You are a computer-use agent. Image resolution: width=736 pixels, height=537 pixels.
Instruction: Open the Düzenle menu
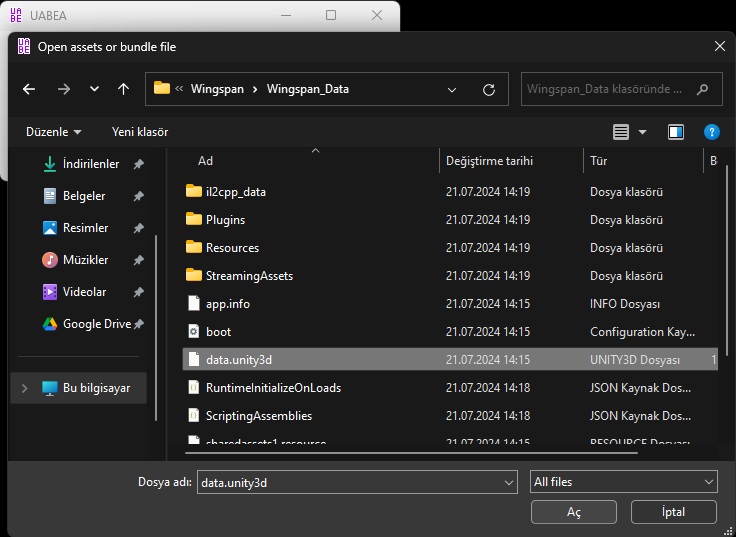[54, 132]
